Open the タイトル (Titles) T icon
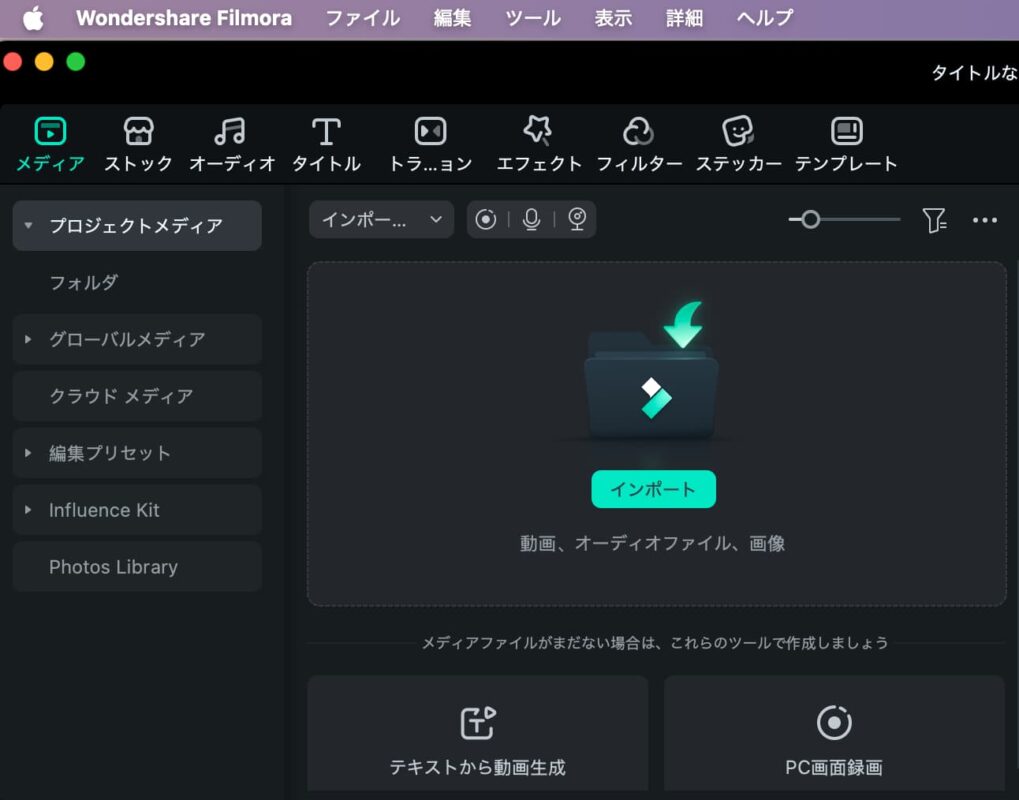The height and width of the screenshot is (800, 1019). click(x=326, y=132)
